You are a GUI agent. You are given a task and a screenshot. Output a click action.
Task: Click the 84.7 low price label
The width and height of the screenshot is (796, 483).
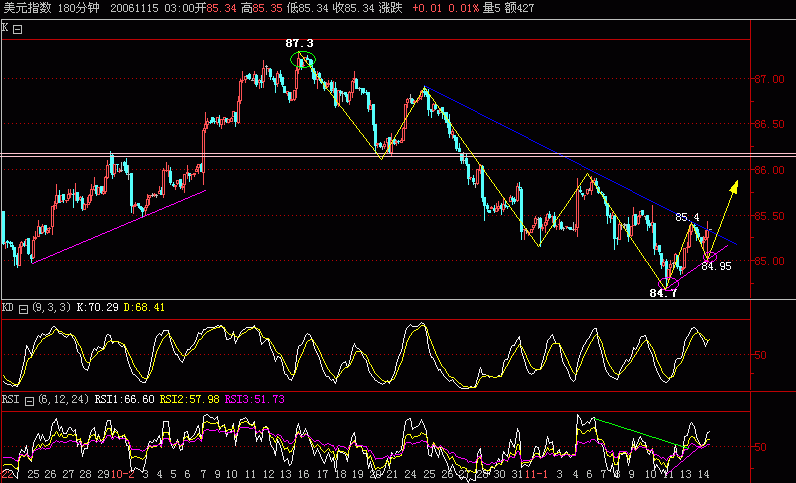click(664, 293)
